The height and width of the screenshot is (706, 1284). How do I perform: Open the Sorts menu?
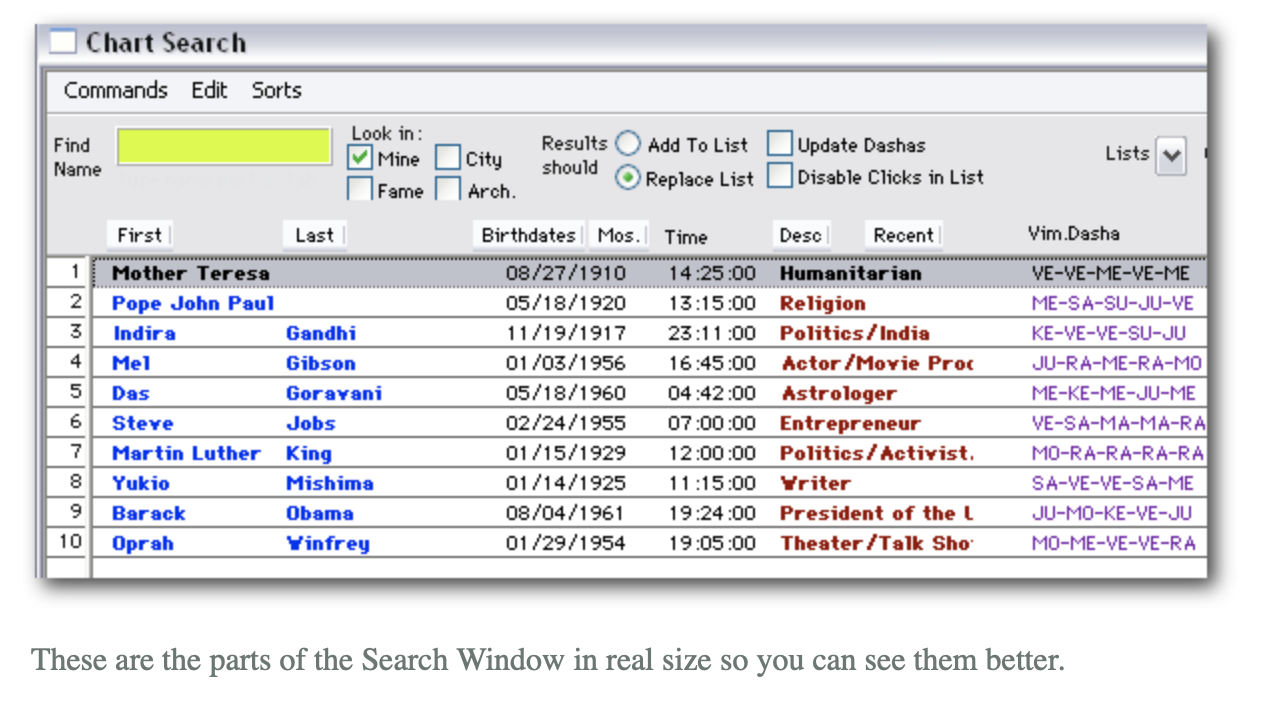(x=276, y=90)
